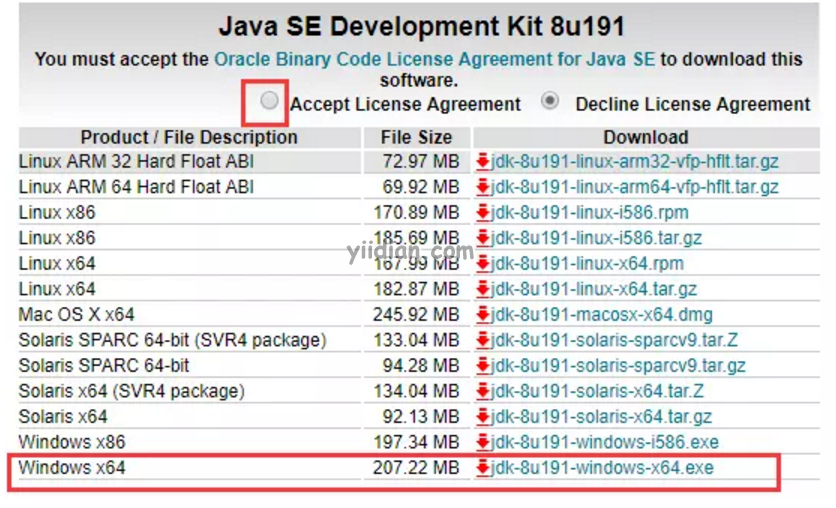836x508 pixels.
Task: Download jdk-8u191-windows-x64.exe
Action: 602,467
